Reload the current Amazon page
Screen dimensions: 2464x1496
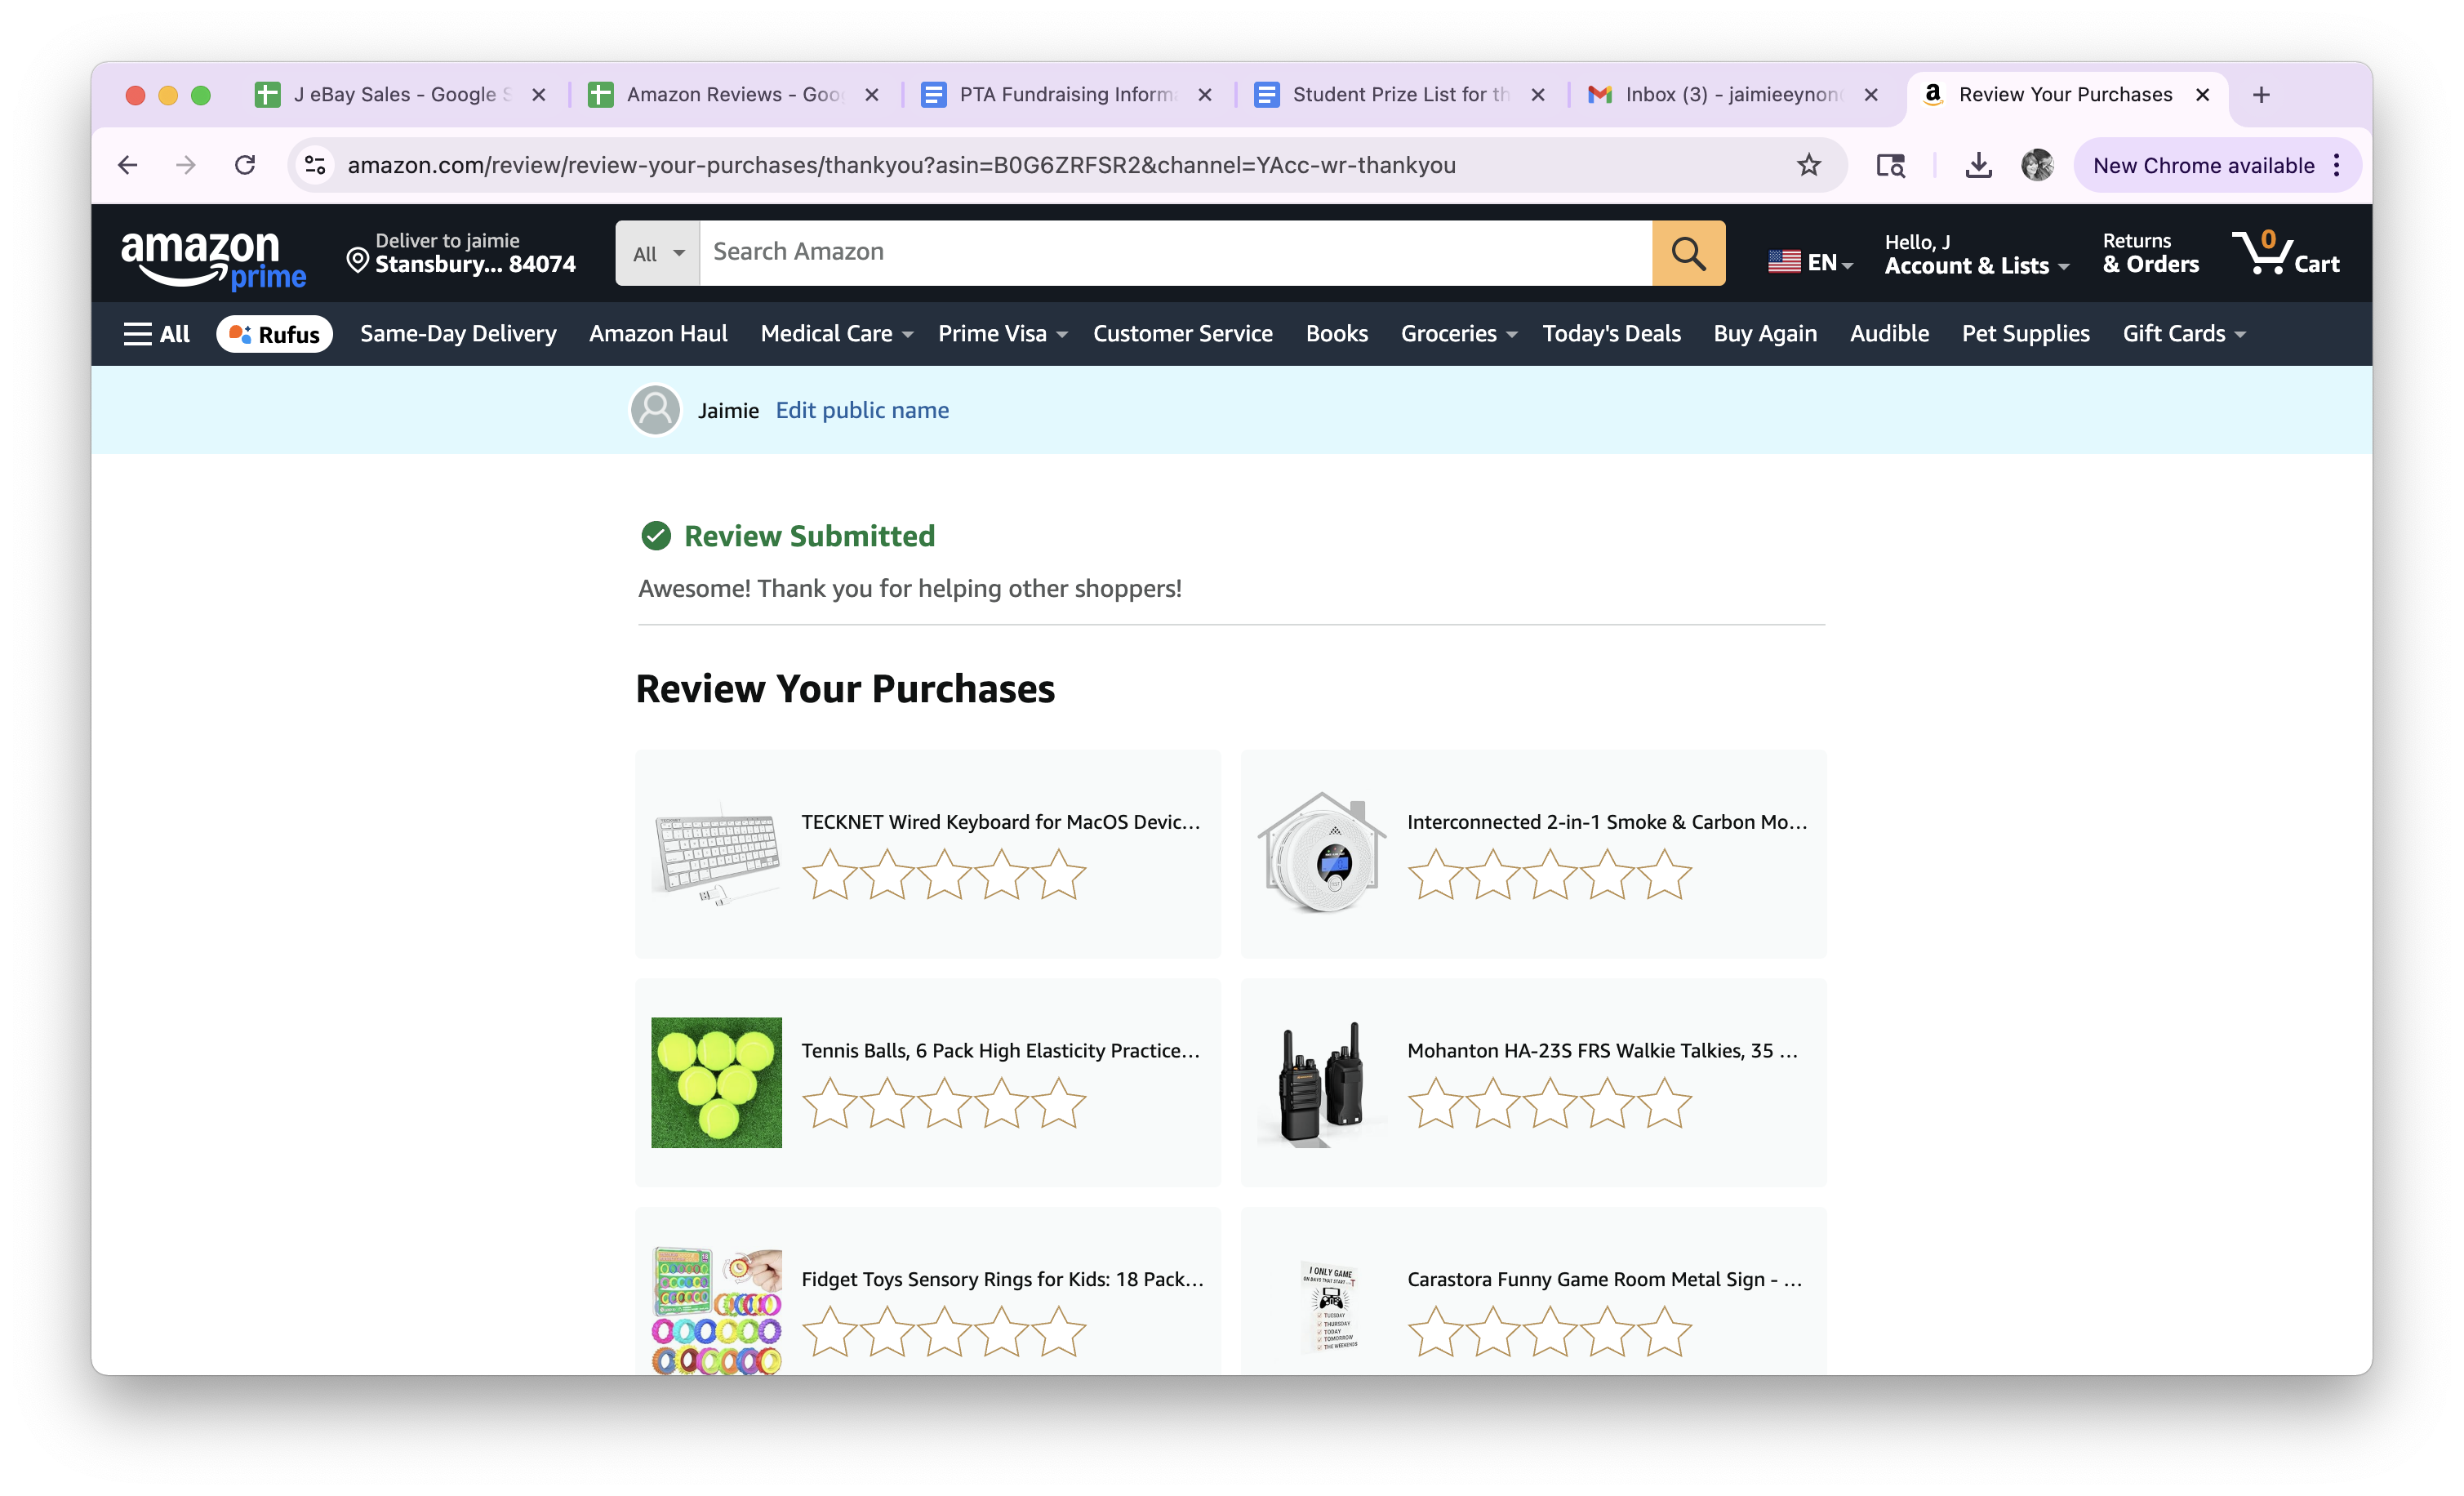point(245,165)
